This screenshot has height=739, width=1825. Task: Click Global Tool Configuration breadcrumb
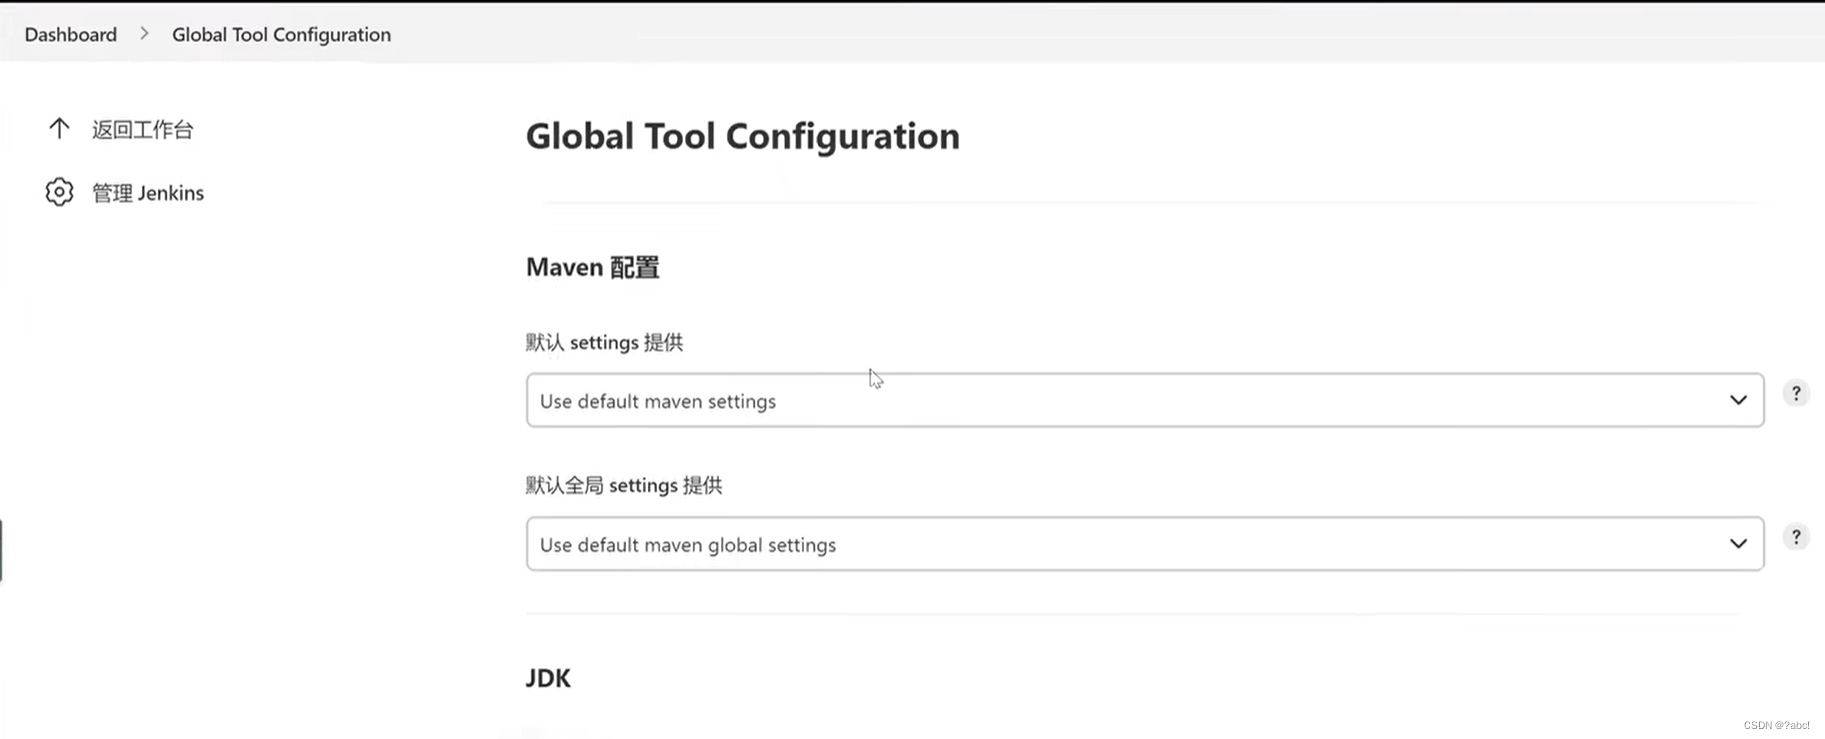pyautogui.click(x=281, y=34)
